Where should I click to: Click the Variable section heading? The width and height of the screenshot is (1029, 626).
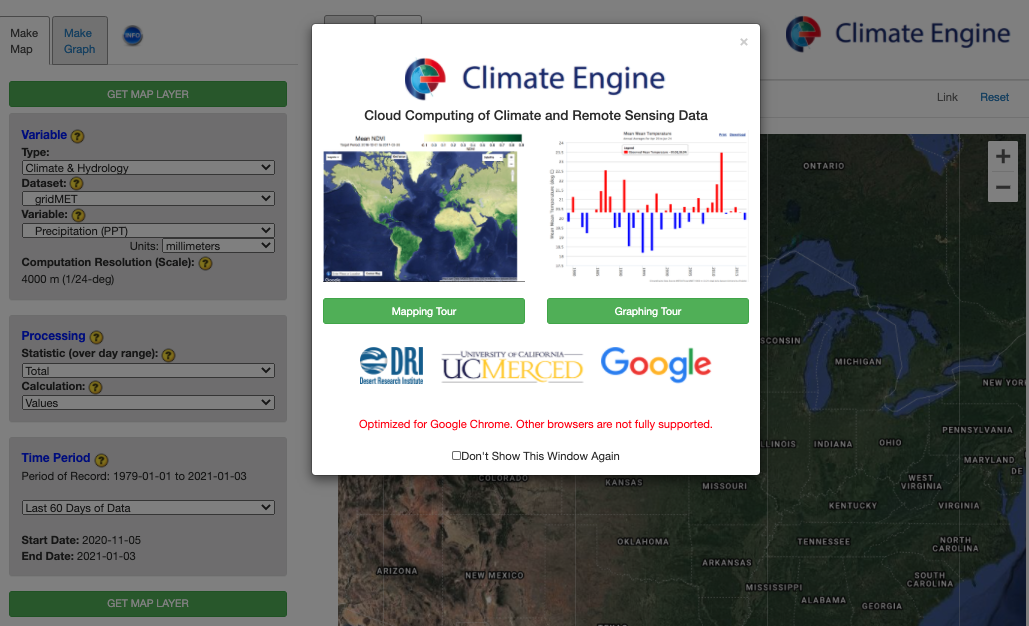click(44, 135)
